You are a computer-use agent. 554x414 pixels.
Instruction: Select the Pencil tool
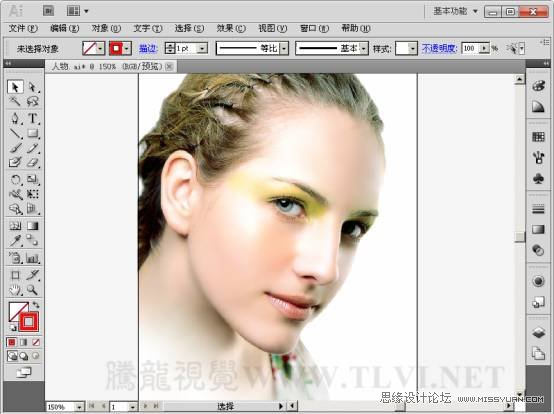click(x=33, y=148)
